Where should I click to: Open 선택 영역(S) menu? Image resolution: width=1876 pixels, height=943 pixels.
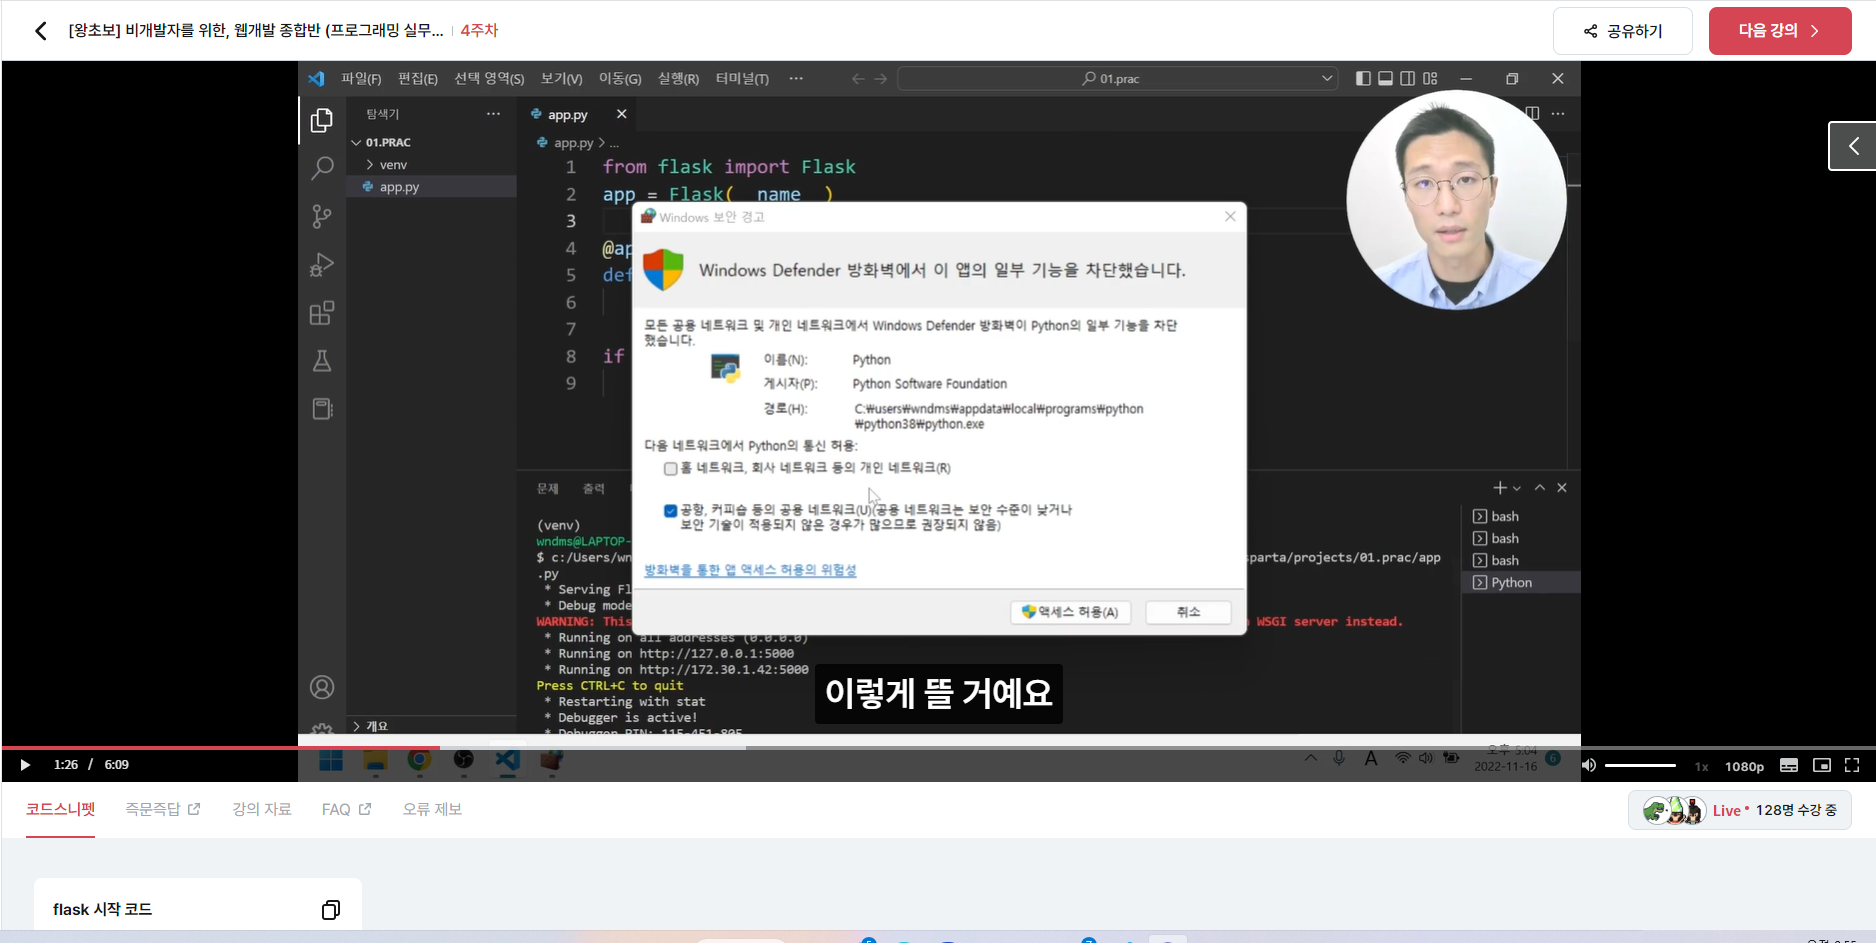[489, 79]
